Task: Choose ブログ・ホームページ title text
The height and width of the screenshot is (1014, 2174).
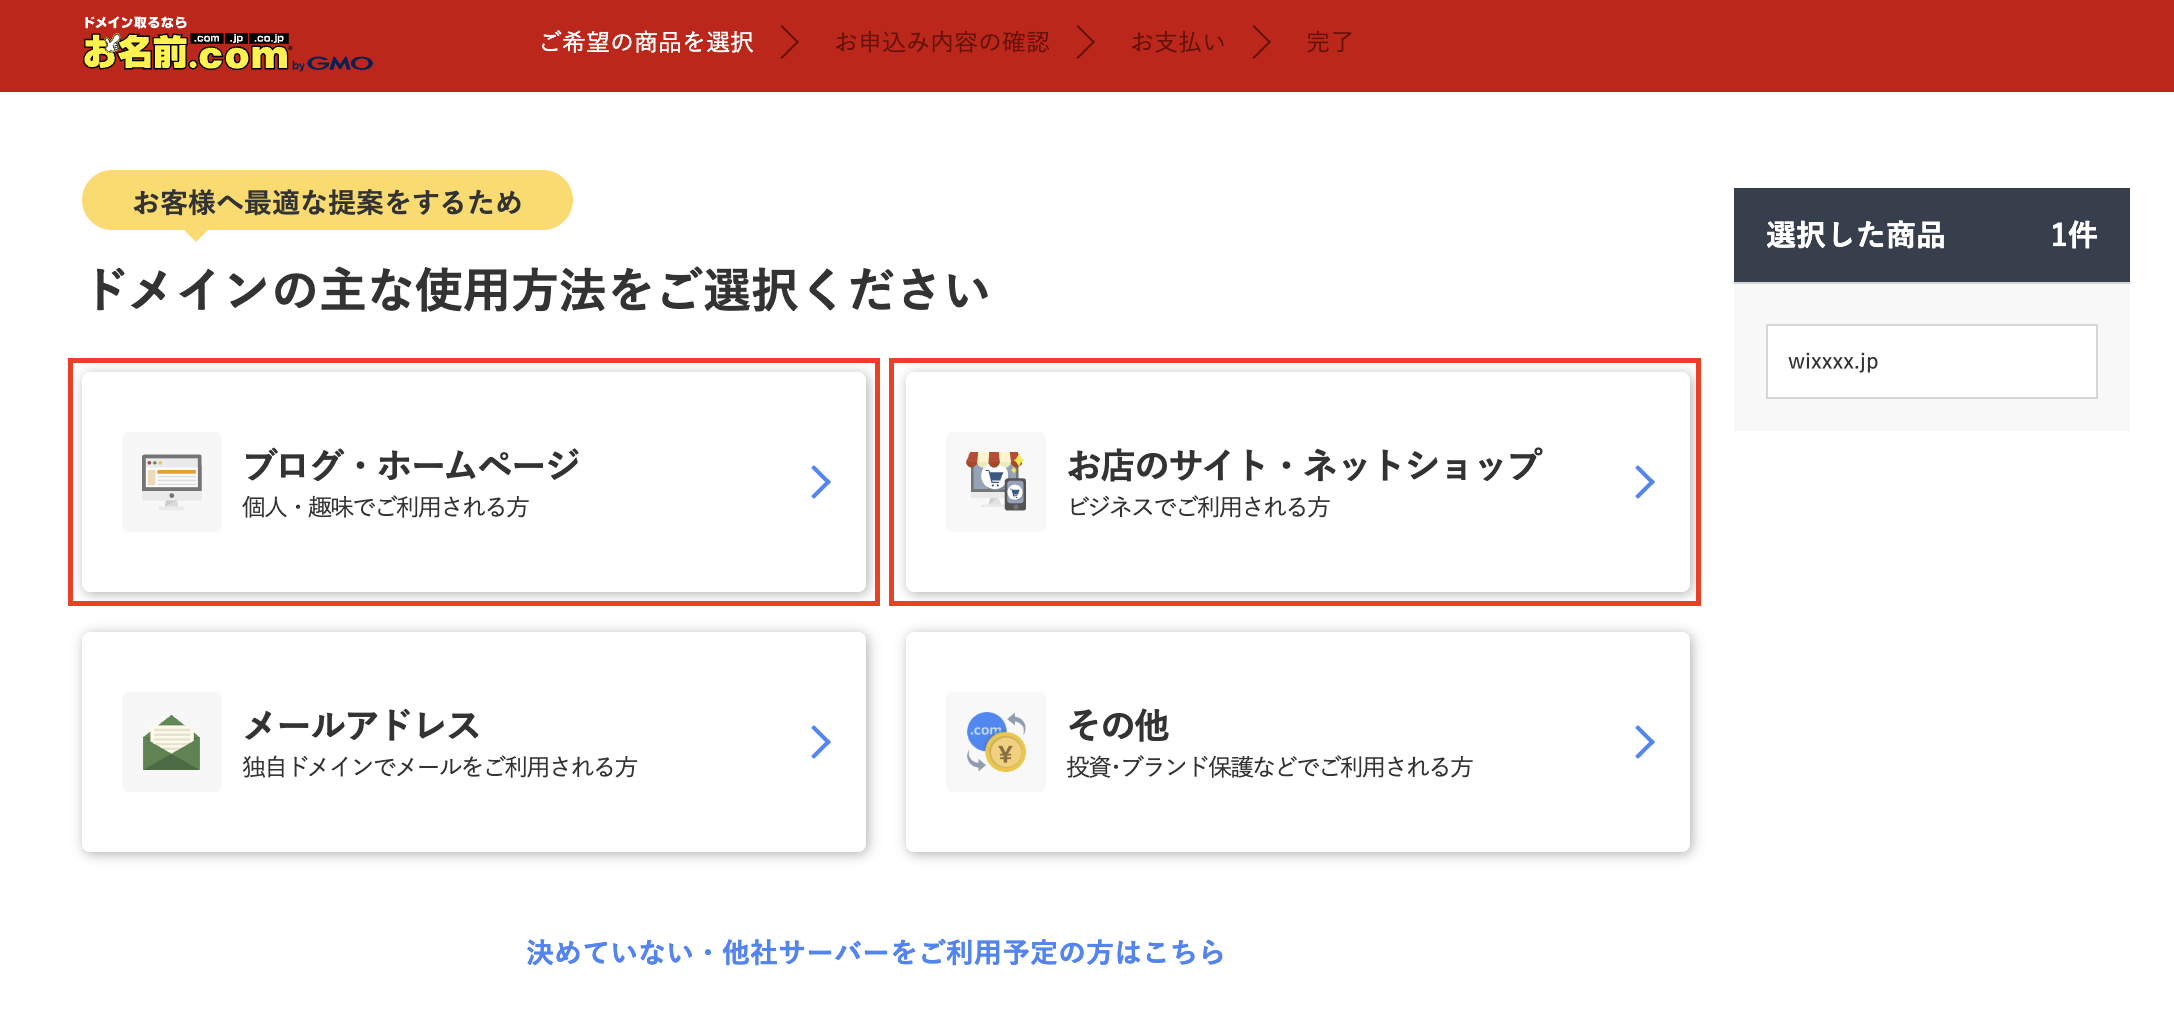Action: point(411,465)
